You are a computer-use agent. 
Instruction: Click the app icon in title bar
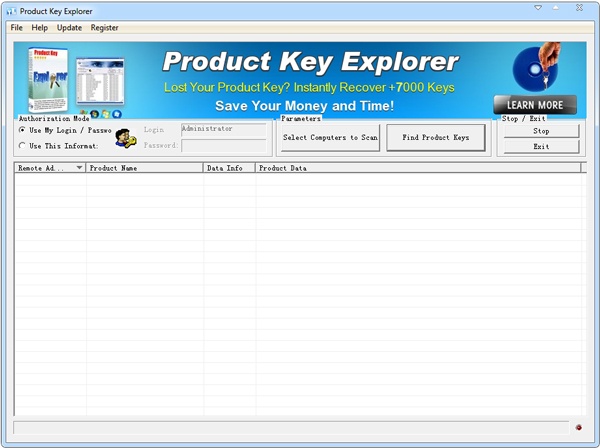11,11
